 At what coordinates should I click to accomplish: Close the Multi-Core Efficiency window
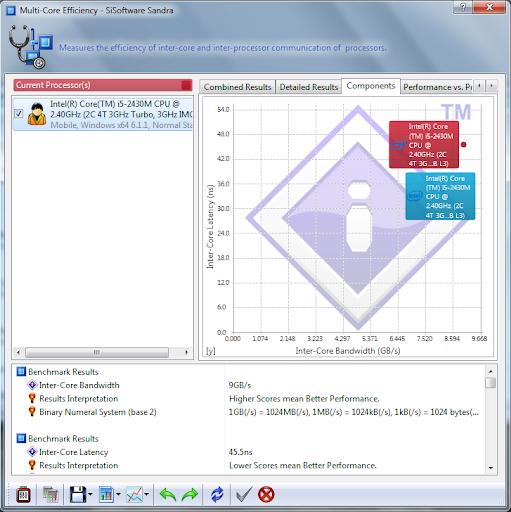(x=489, y=7)
